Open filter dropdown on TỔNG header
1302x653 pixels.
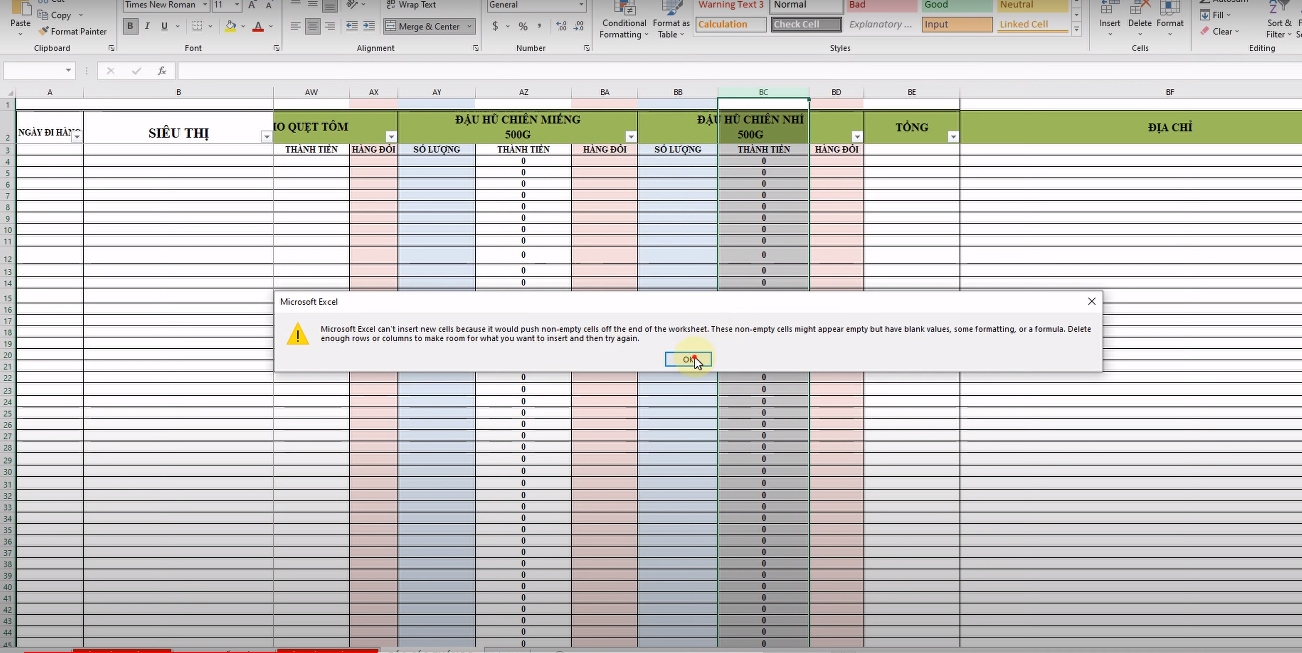pos(953,137)
